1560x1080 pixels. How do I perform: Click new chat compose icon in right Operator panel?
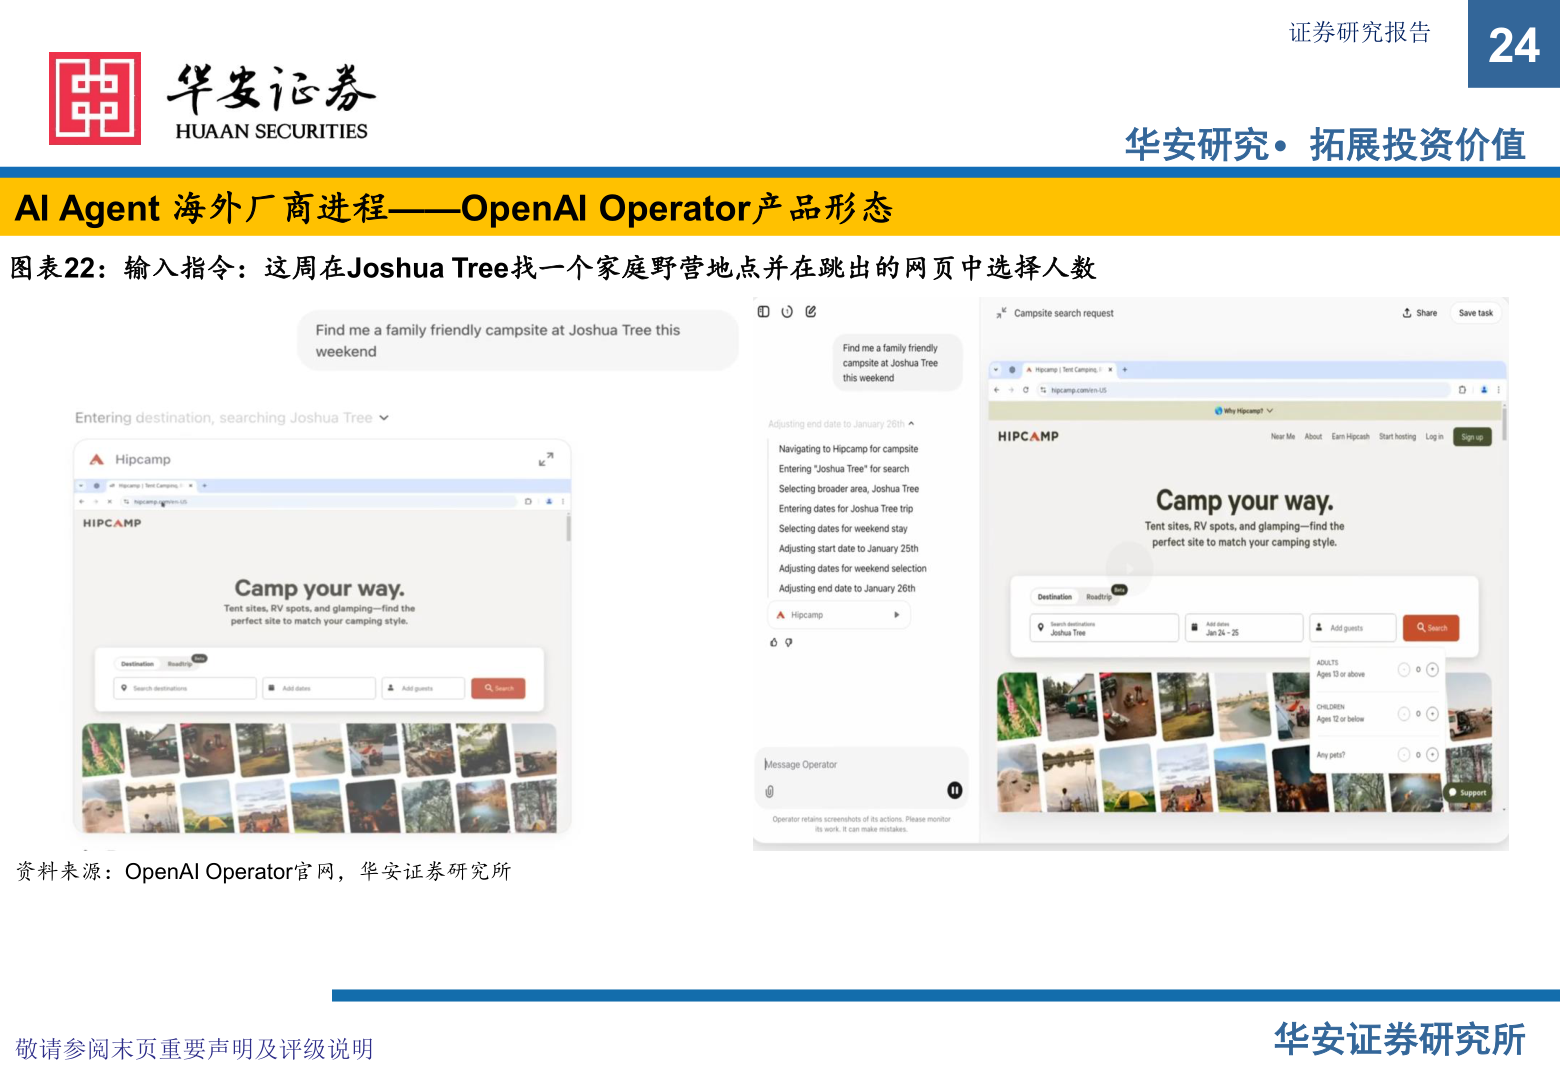[x=811, y=312]
